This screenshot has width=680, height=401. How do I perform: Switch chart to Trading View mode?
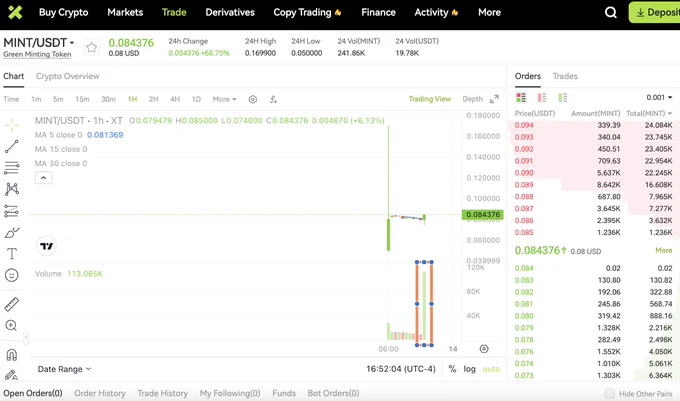tap(430, 99)
